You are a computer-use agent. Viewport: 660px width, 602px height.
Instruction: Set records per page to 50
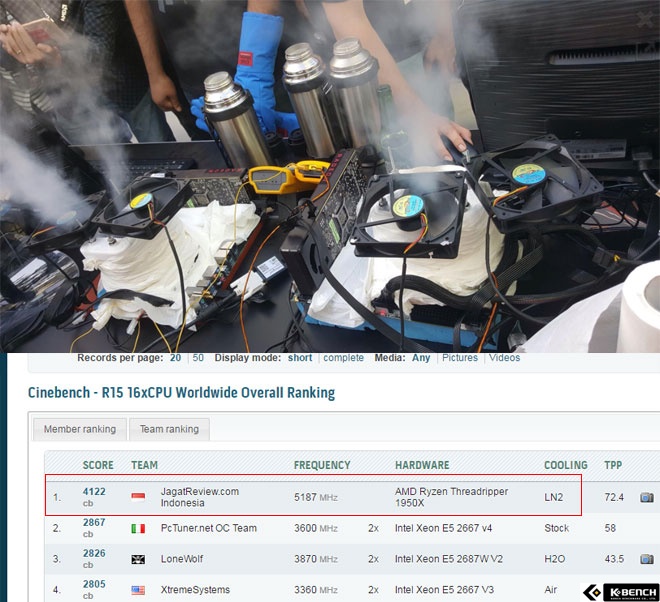click(198, 358)
